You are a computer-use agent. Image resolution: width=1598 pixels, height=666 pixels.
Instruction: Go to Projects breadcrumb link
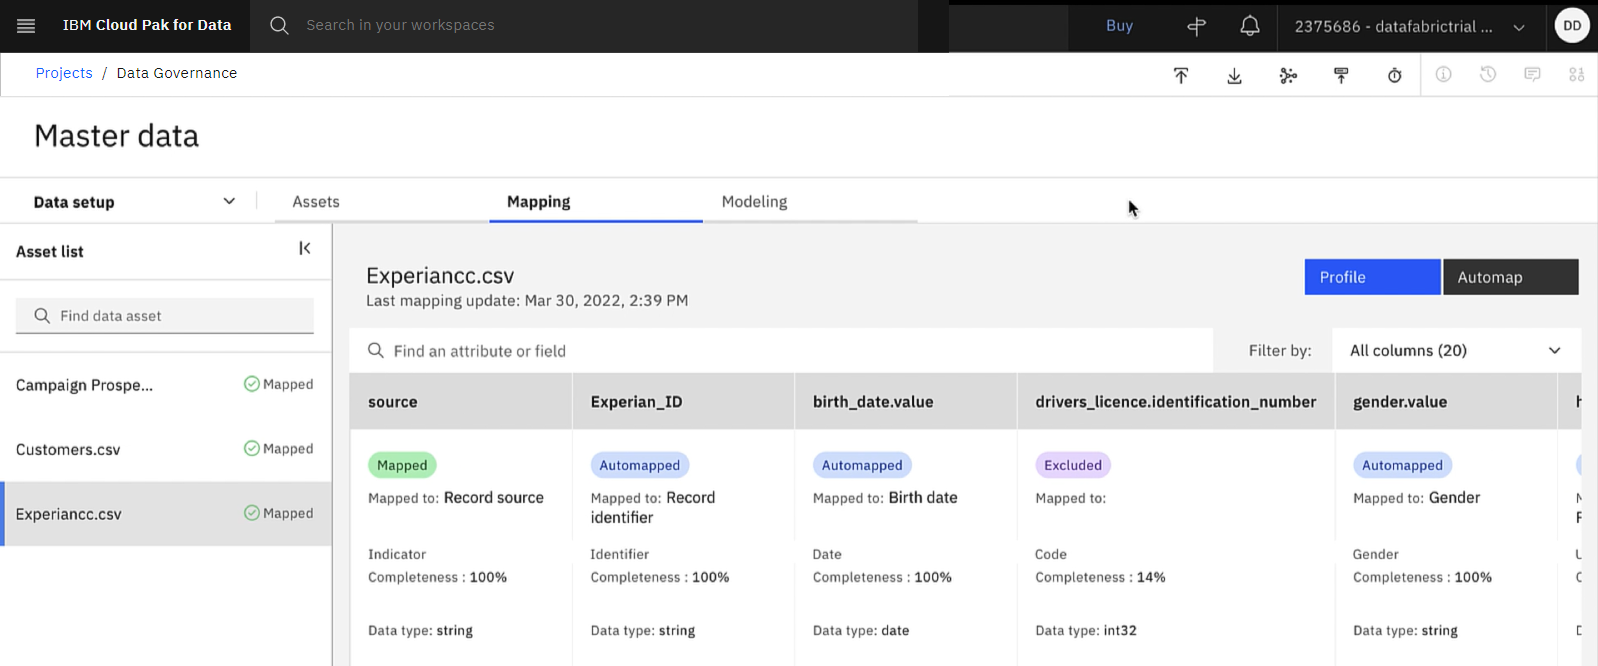[64, 73]
